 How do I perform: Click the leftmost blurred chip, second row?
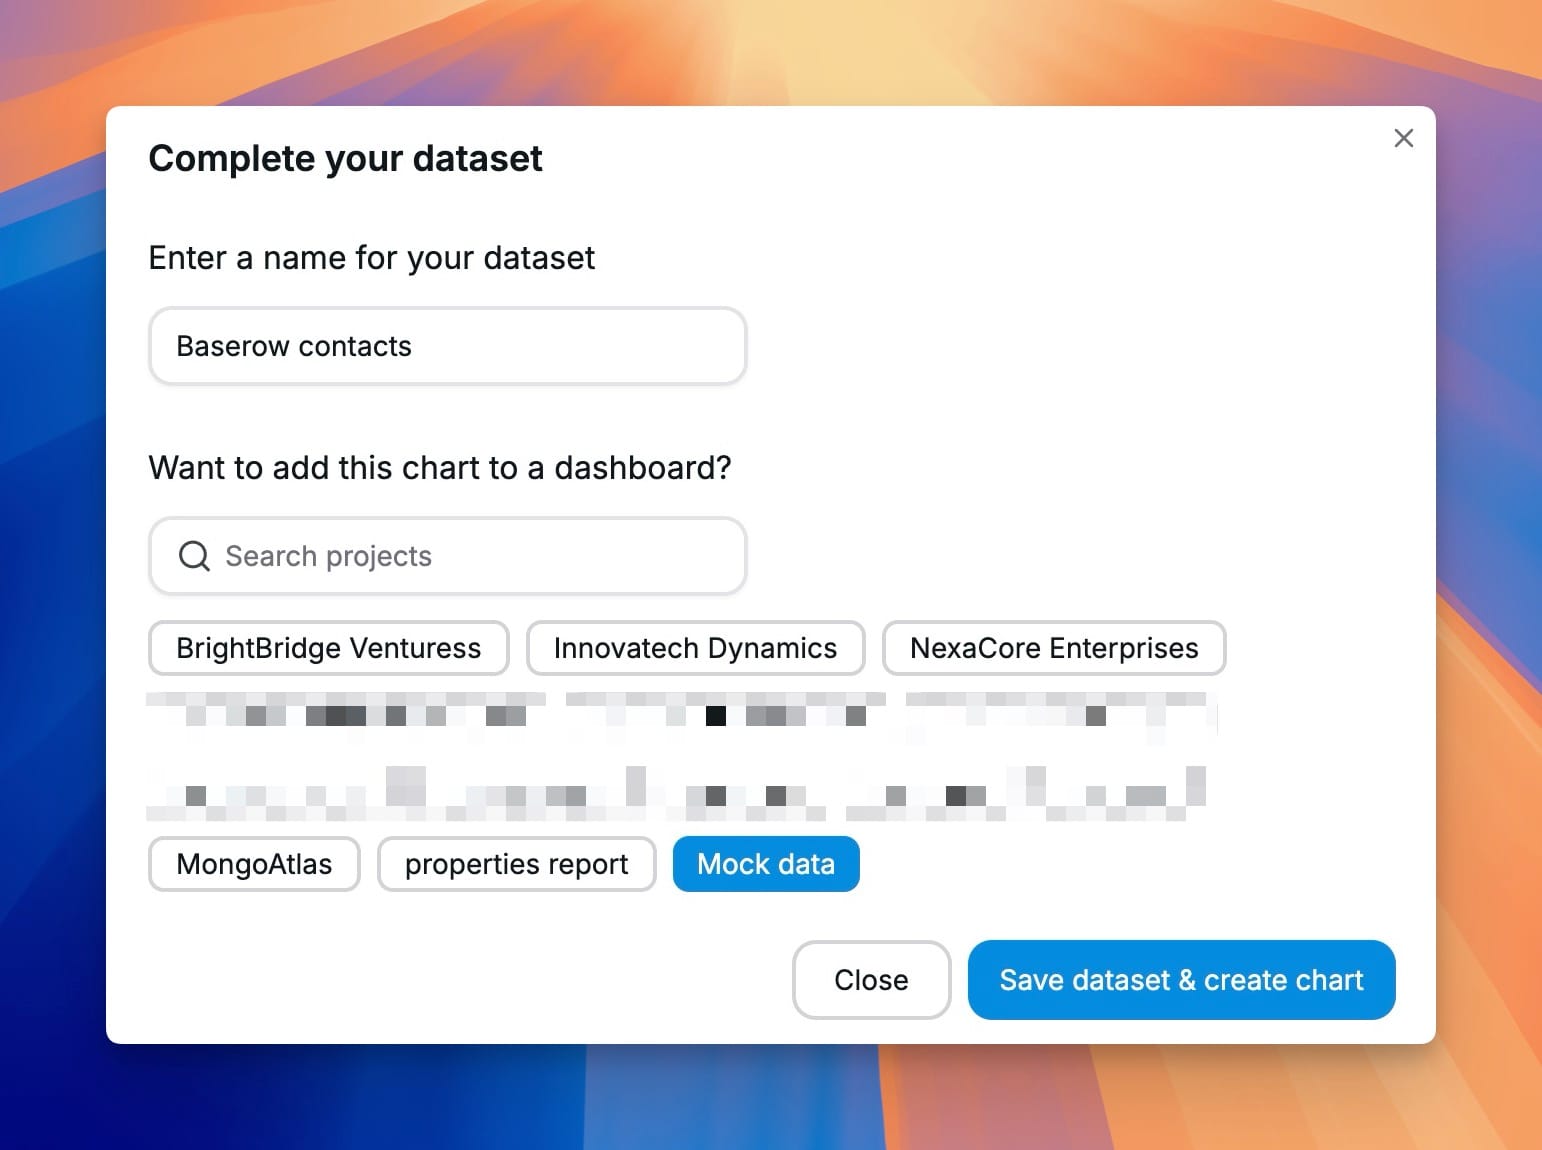coord(400,792)
